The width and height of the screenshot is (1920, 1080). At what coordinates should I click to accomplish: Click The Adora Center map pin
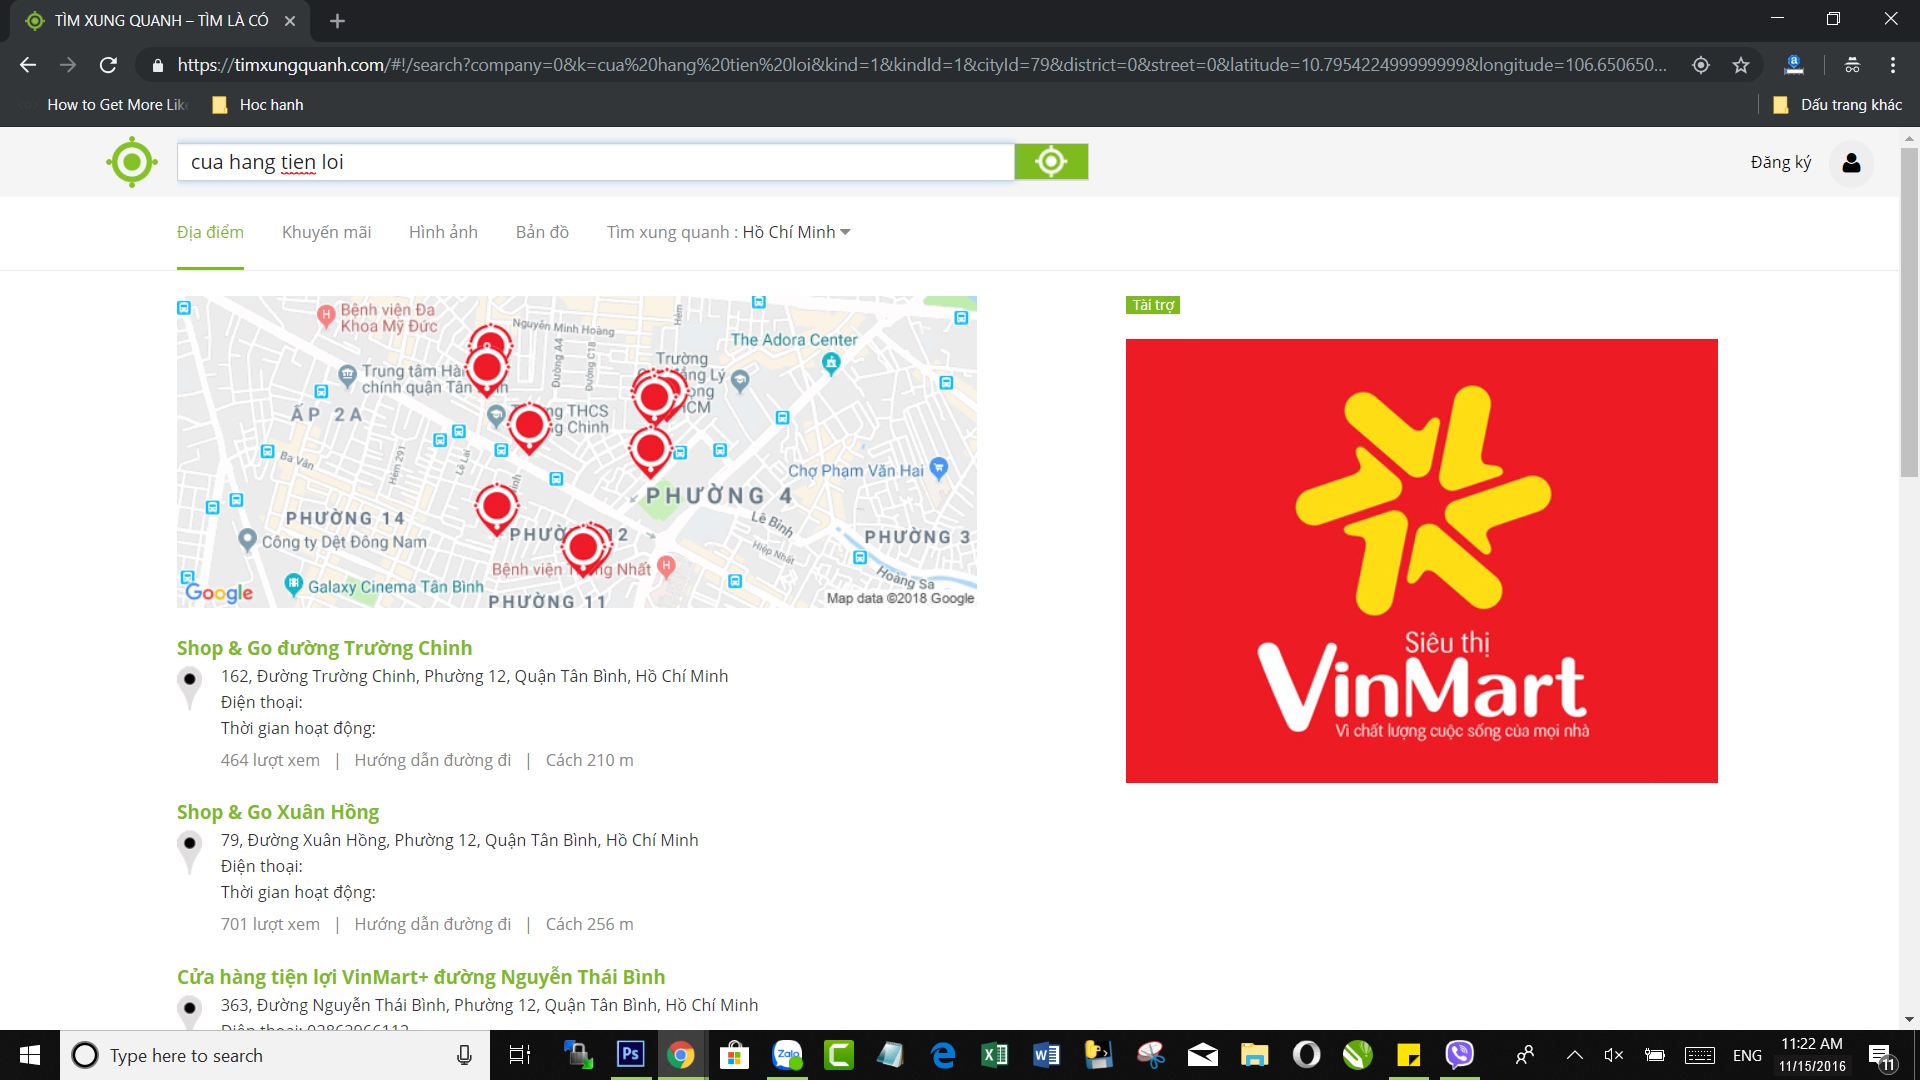[831, 364]
